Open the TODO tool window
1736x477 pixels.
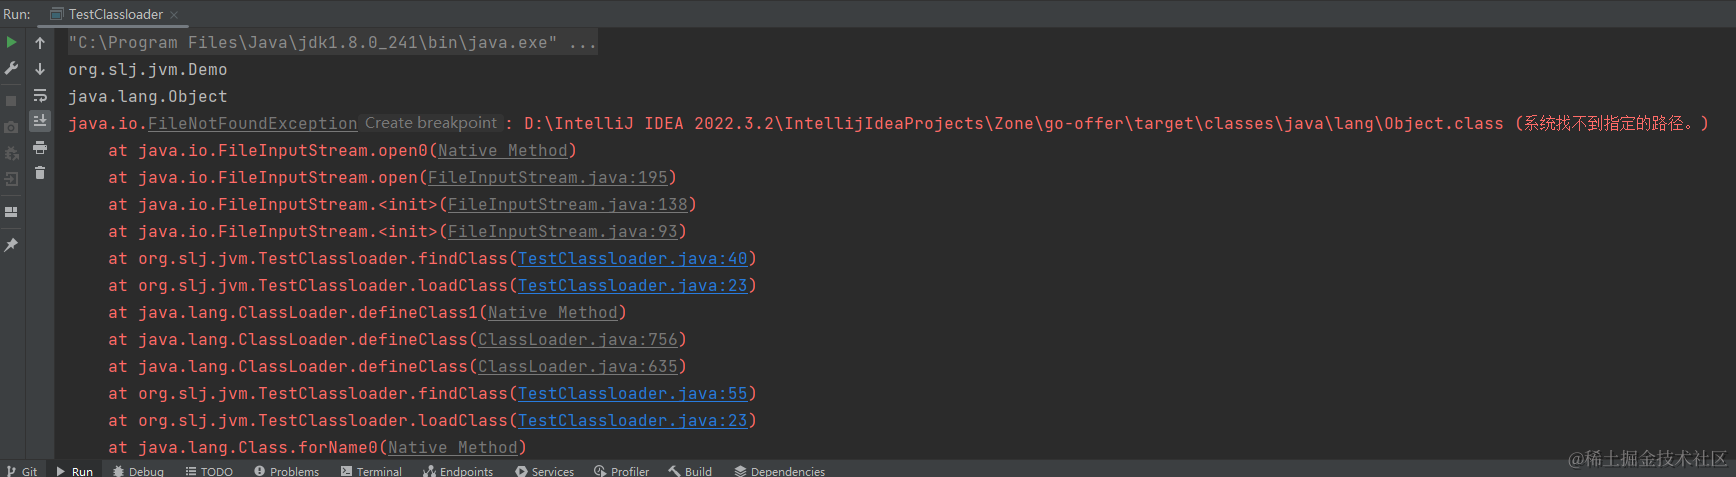click(209, 471)
